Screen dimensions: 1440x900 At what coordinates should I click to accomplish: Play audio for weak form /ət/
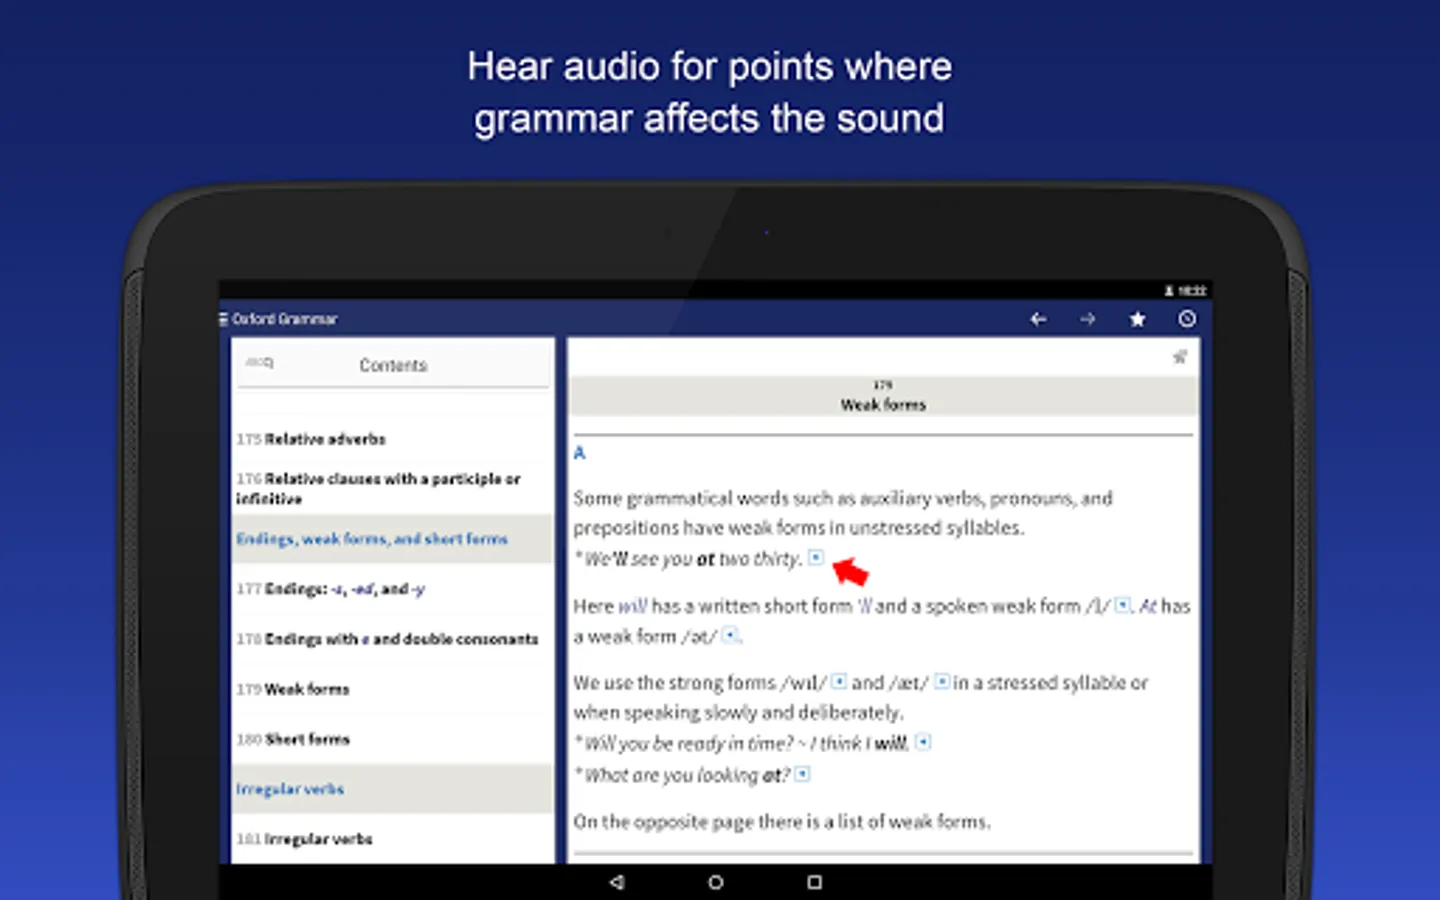click(x=730, y=635)
